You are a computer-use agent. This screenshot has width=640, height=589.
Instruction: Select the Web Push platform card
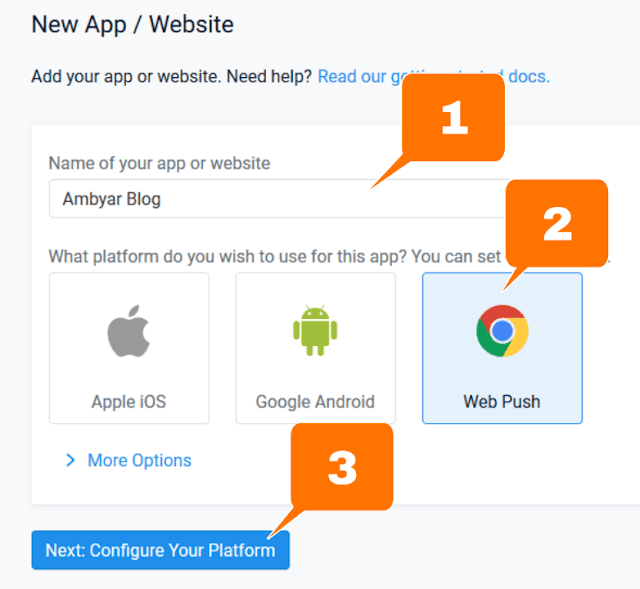(502, 348)
